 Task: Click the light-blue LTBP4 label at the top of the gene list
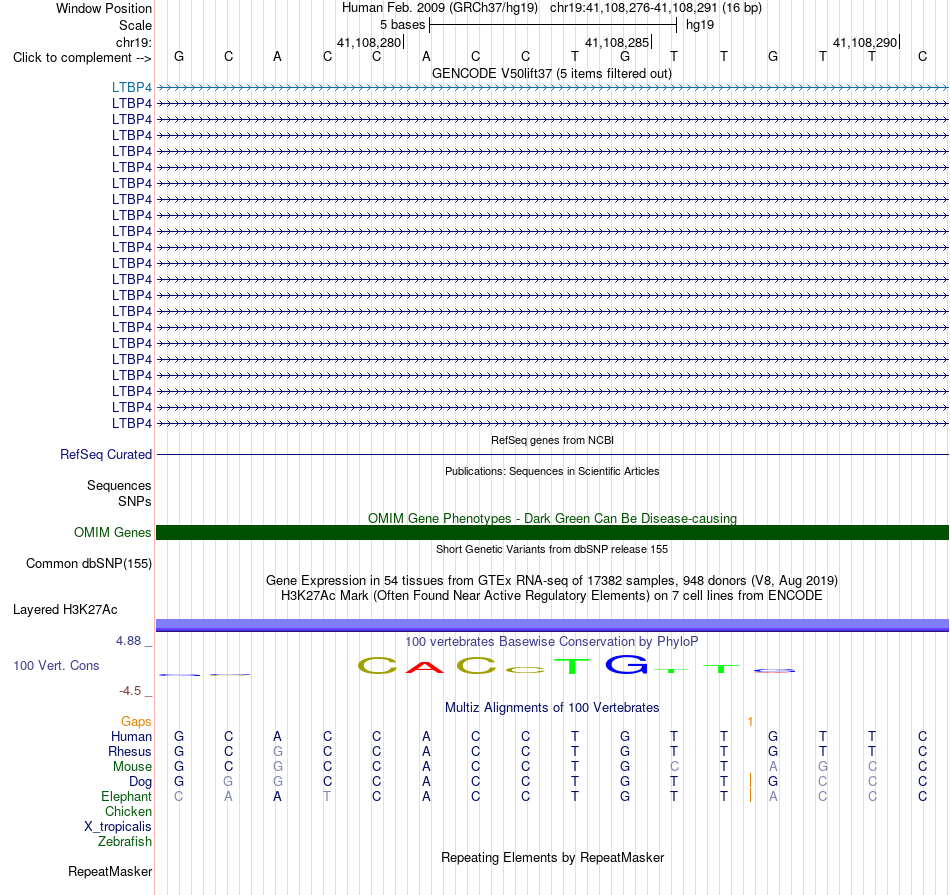coord(131,88)
